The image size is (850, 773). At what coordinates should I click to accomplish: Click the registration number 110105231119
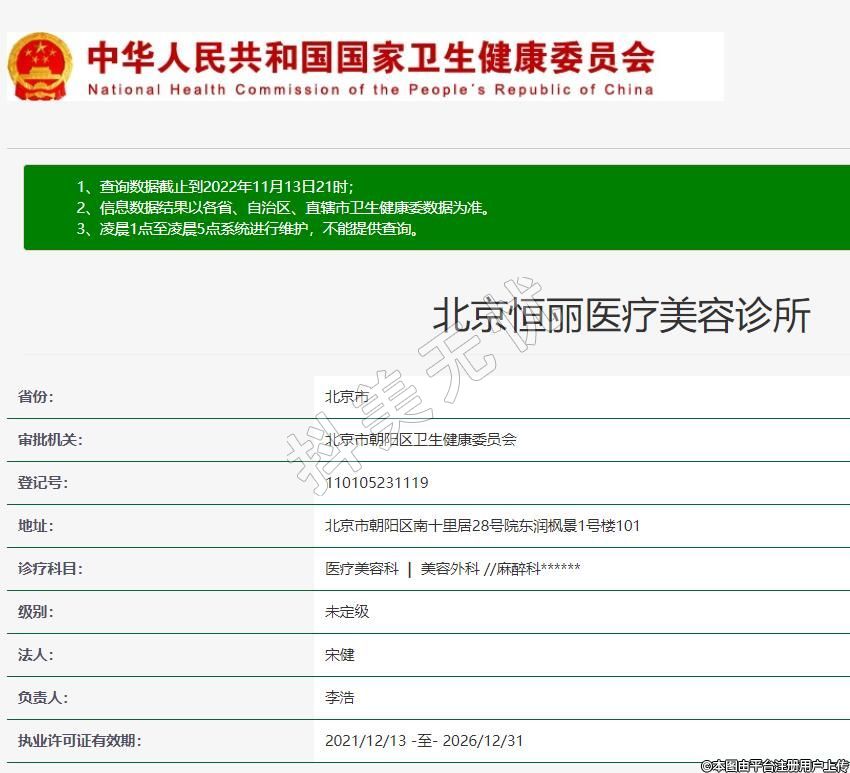pyautogui.click(x=377, y=483)
